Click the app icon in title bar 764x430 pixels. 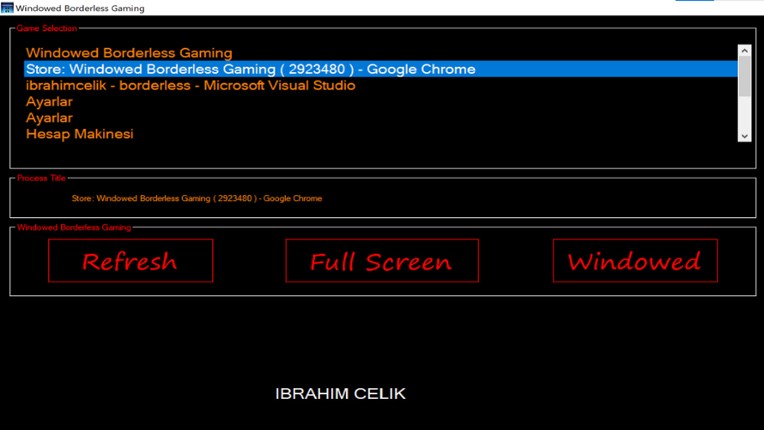(7, 7)
